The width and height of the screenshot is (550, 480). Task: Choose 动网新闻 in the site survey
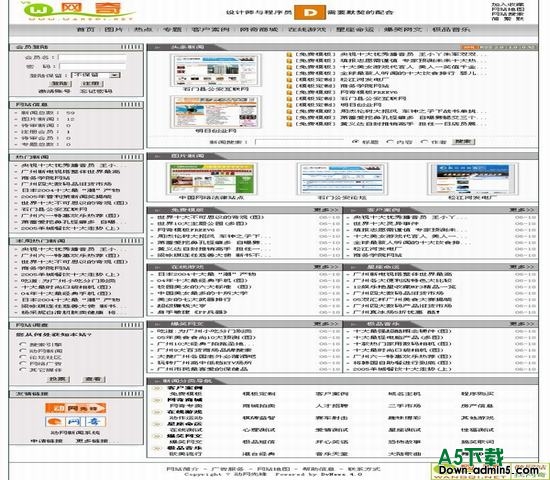(23, 351)
